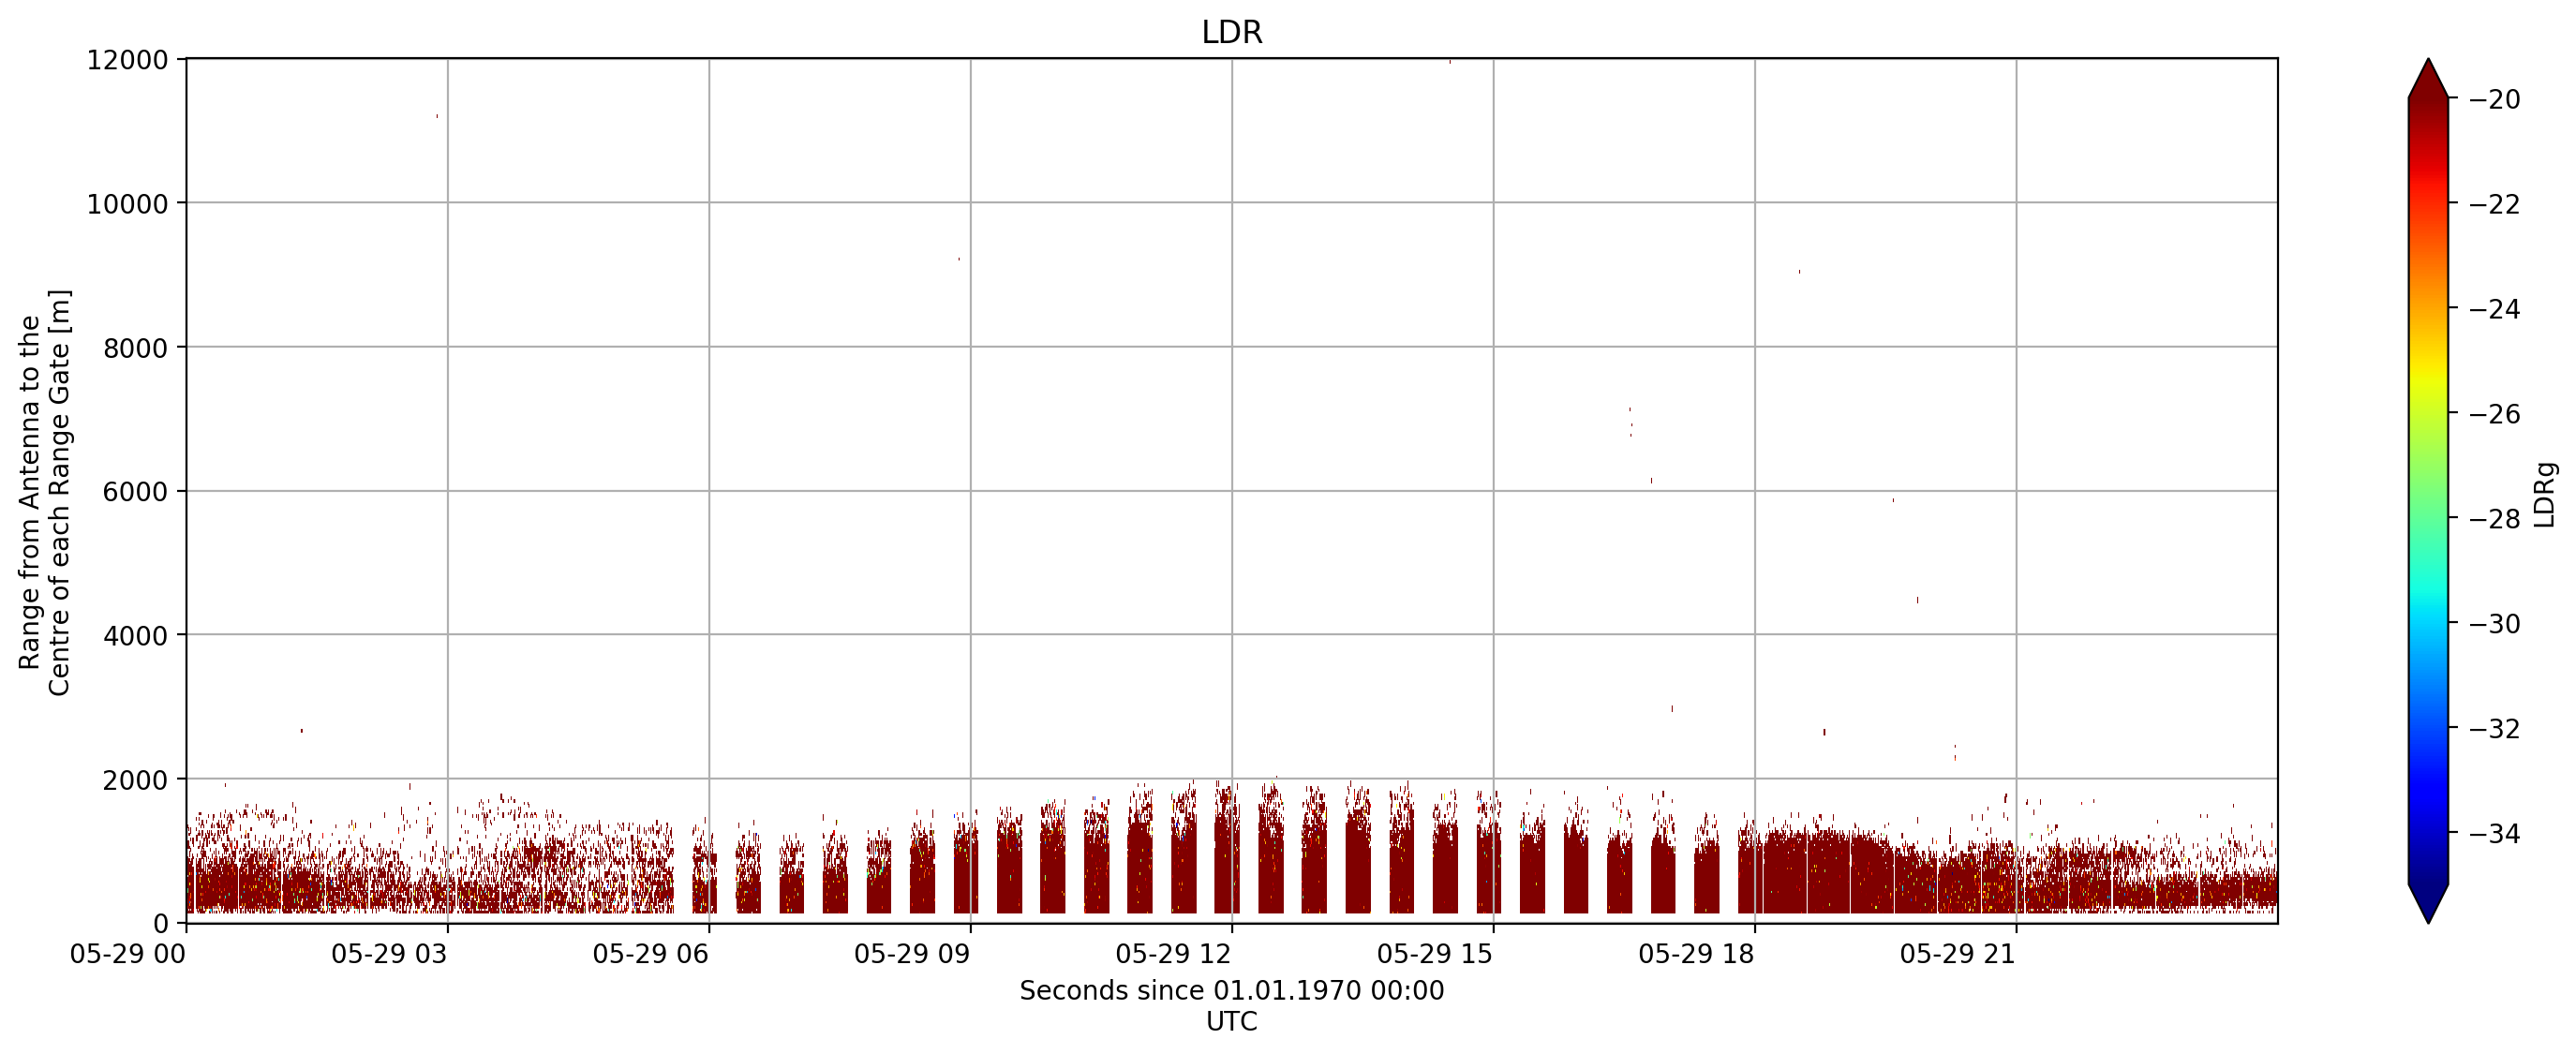Image resolution: width=2576 pixels, height=1054 pixels.
Task: Select the y-axis tick label 4000
Action: pos(135,636)
